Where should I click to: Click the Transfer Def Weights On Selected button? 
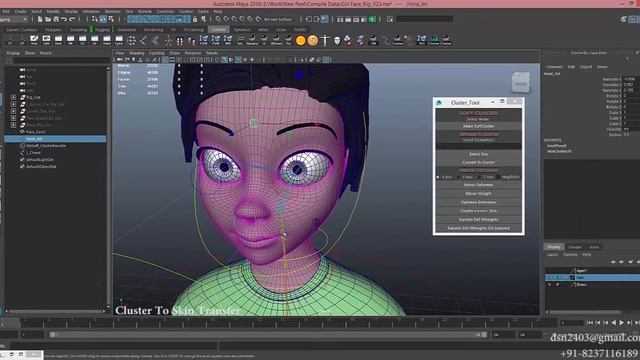tap(478, 228)
